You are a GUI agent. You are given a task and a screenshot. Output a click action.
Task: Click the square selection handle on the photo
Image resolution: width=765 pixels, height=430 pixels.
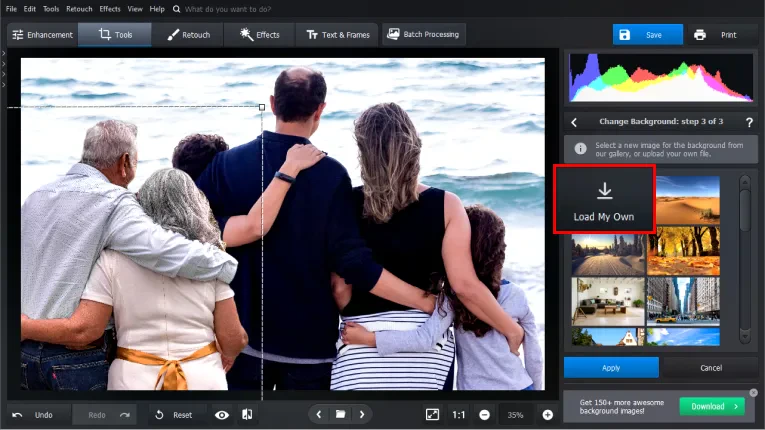coord(262,107)
